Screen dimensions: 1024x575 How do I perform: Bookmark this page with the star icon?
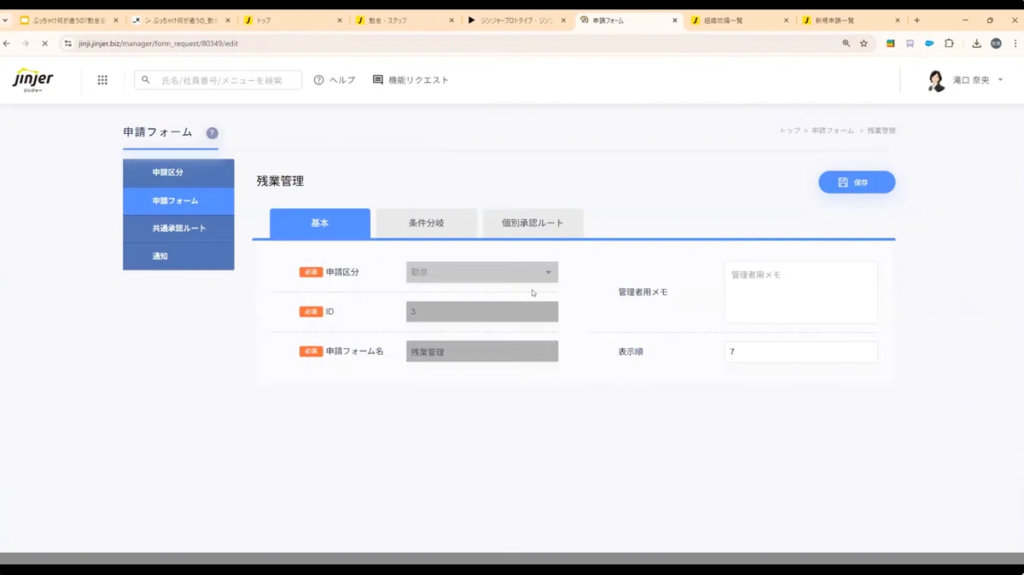point(864,44)
